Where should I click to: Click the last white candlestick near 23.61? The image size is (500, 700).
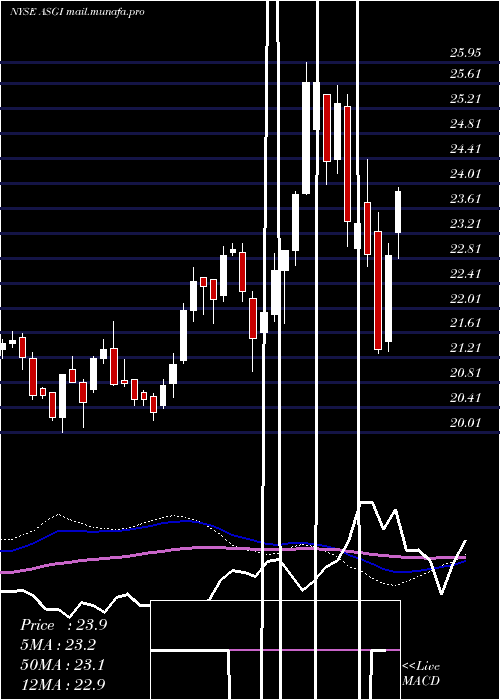point(398,212)
